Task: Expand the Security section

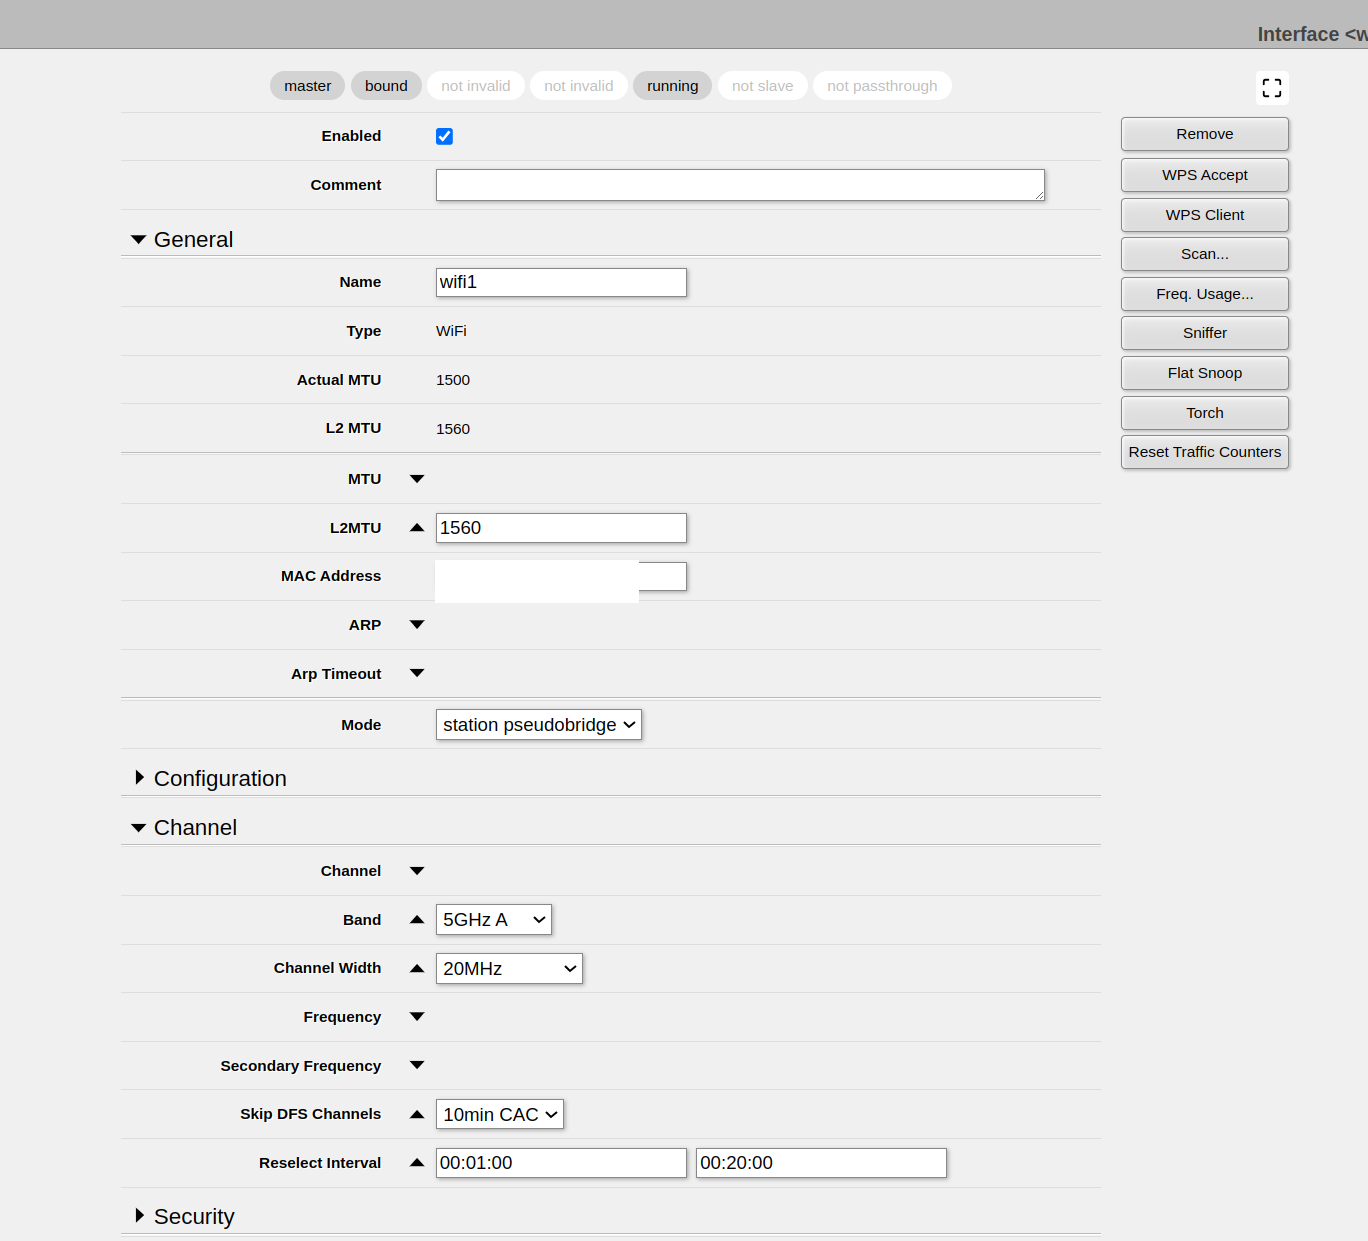Action: 139,1216
